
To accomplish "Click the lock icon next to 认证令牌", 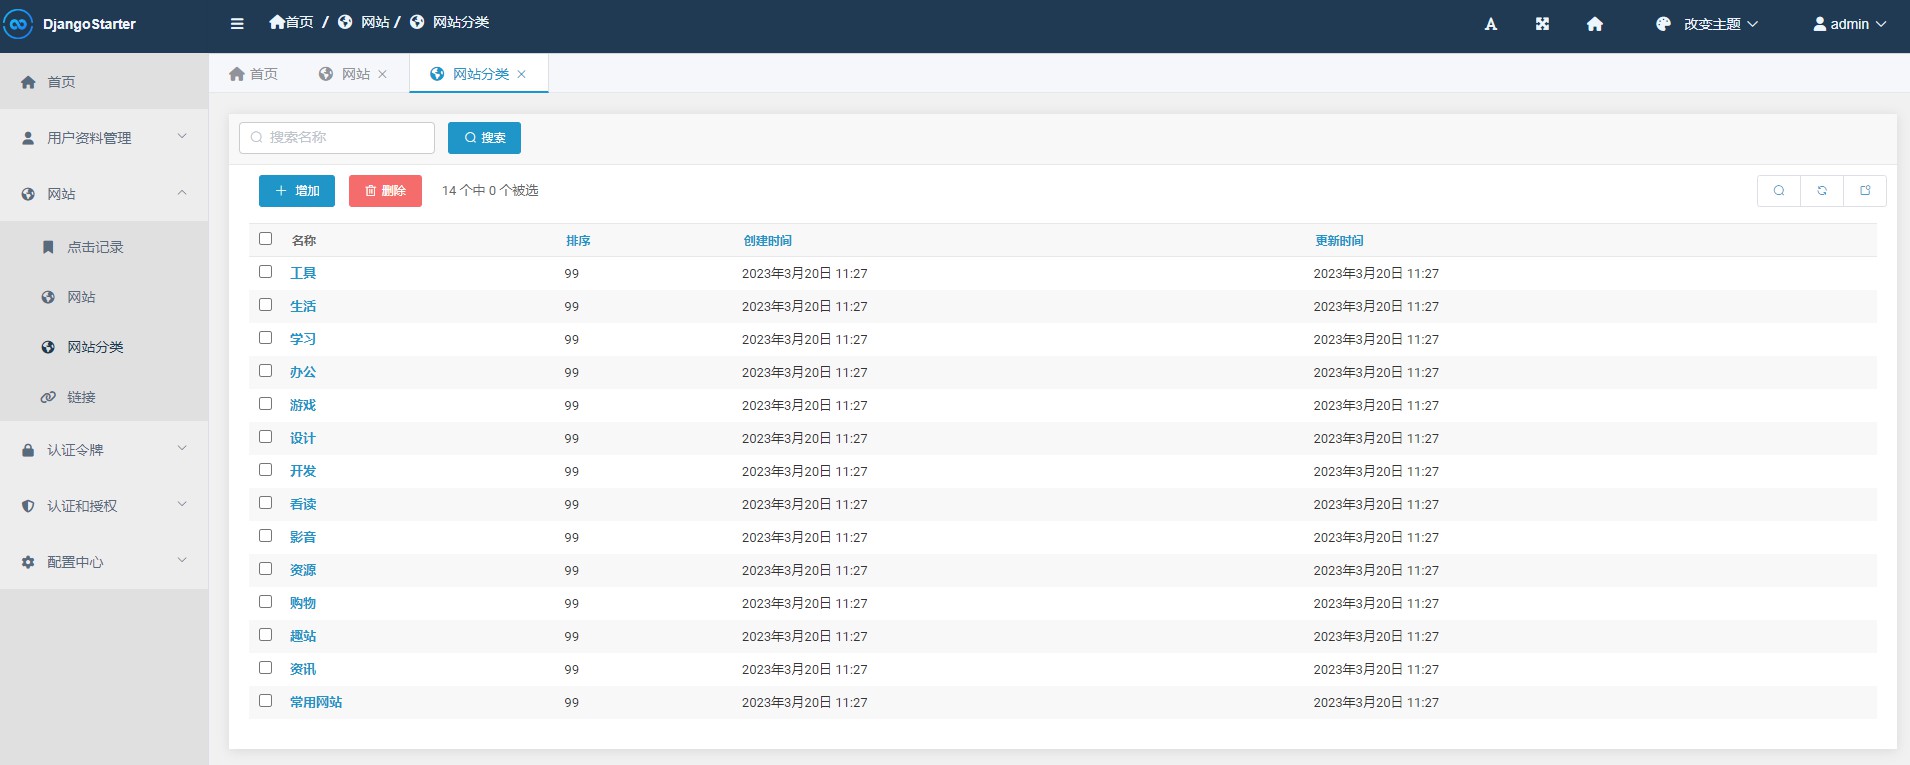I will 28,450.
